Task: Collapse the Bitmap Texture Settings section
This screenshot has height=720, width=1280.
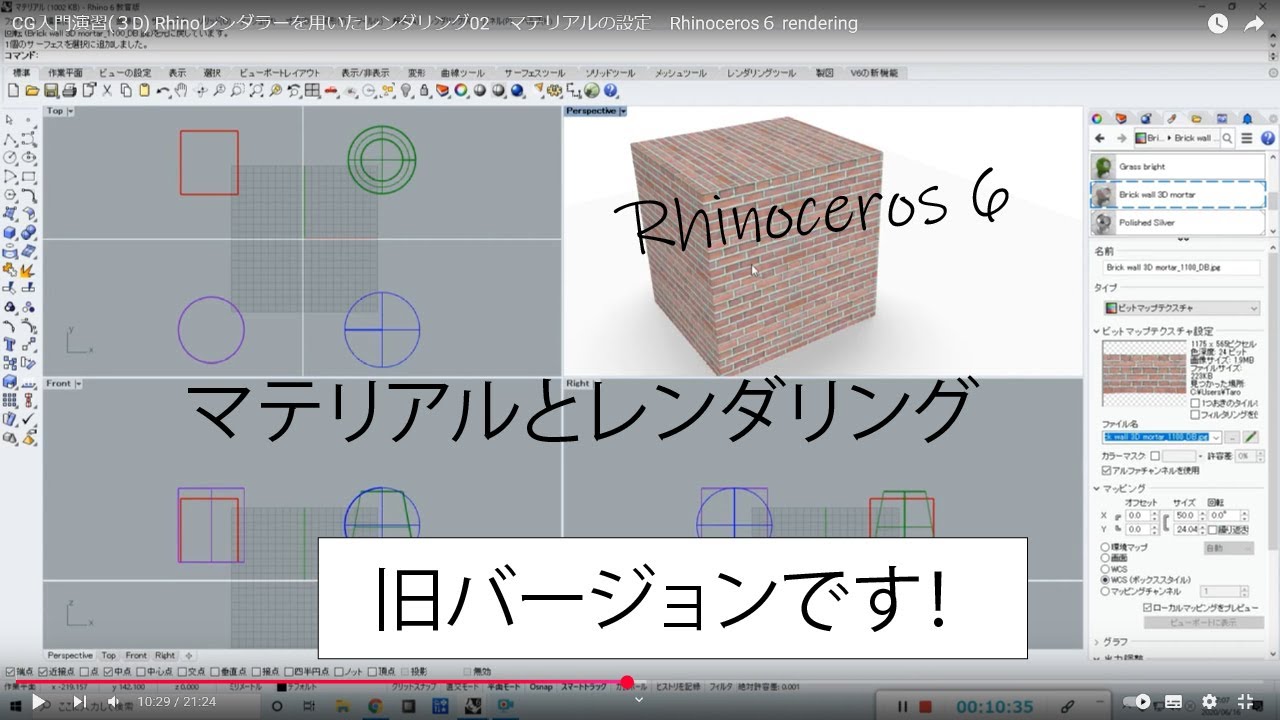Action: pyautogui.click(x=1096, y=331)
